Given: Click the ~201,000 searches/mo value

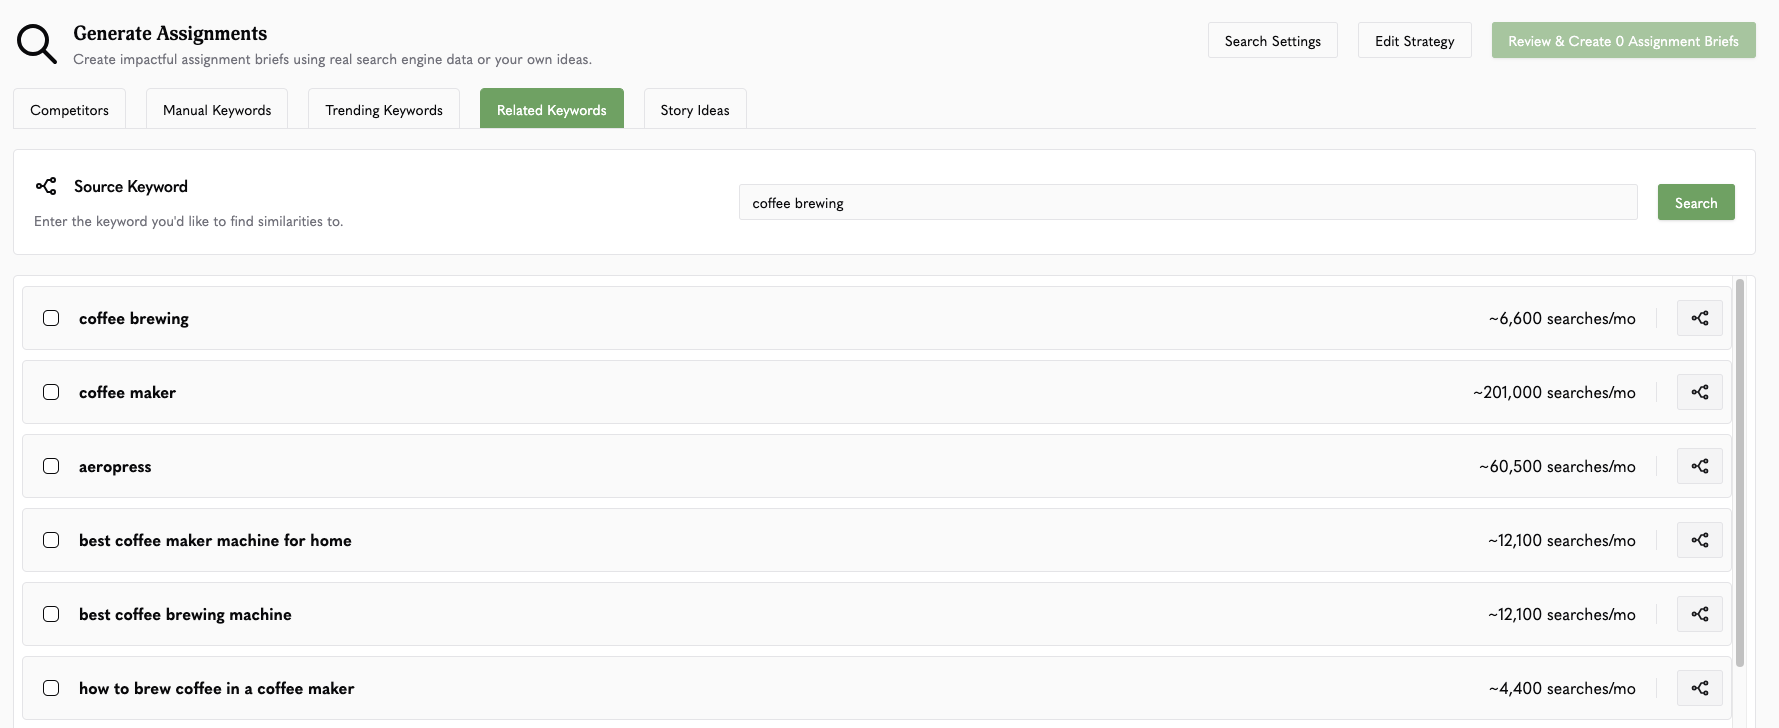Looking at the screenshot, I should (x=1554, y=392).
